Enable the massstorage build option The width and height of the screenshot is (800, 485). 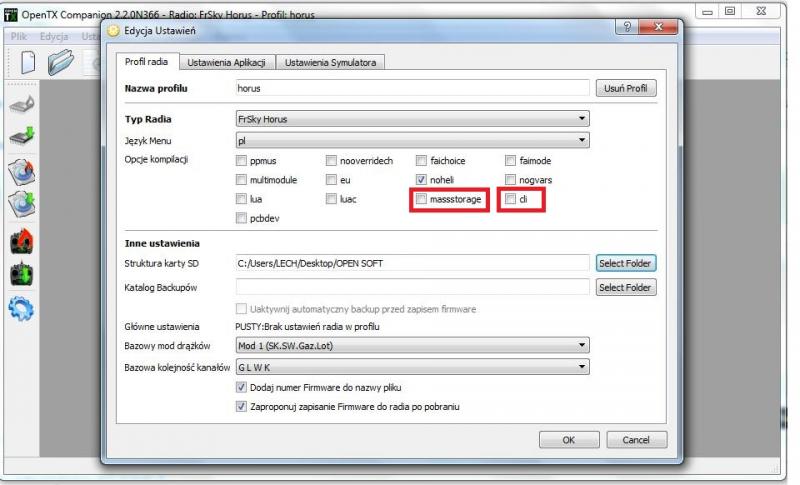click(423, 200)
